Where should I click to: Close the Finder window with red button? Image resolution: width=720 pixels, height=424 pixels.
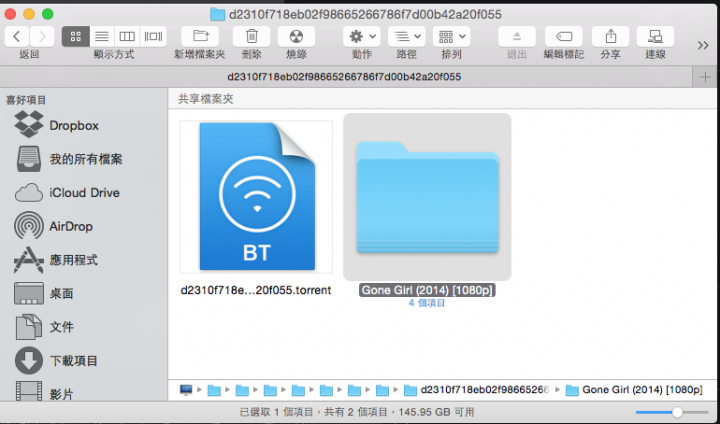click(11, 14)
